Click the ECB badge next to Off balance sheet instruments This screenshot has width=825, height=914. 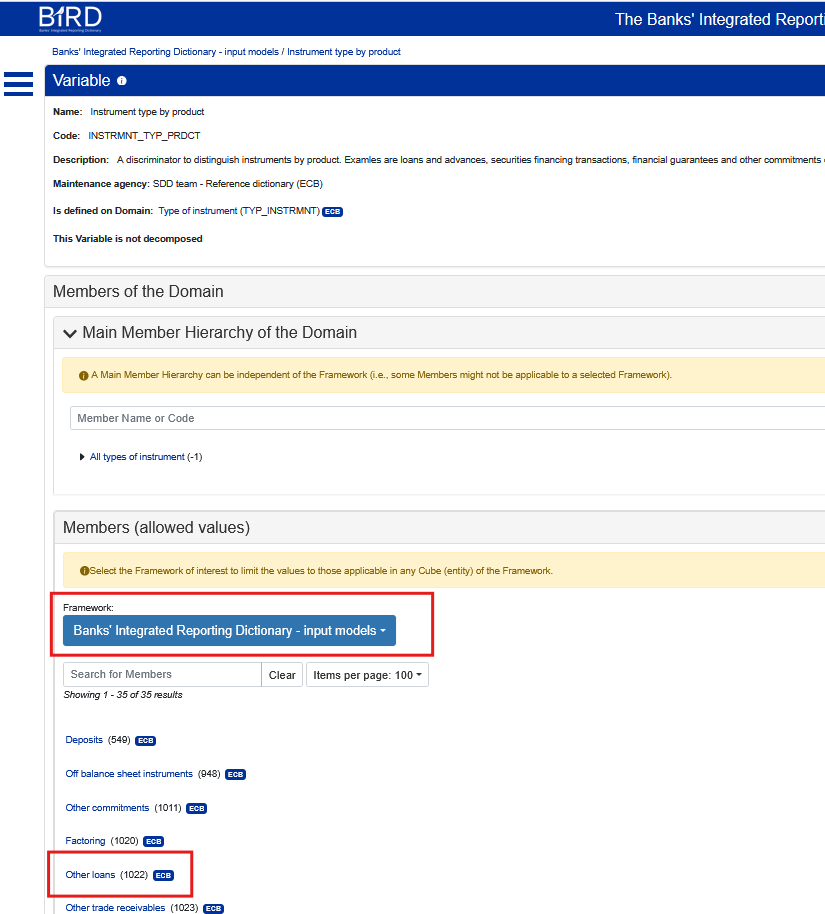point(236,774)
